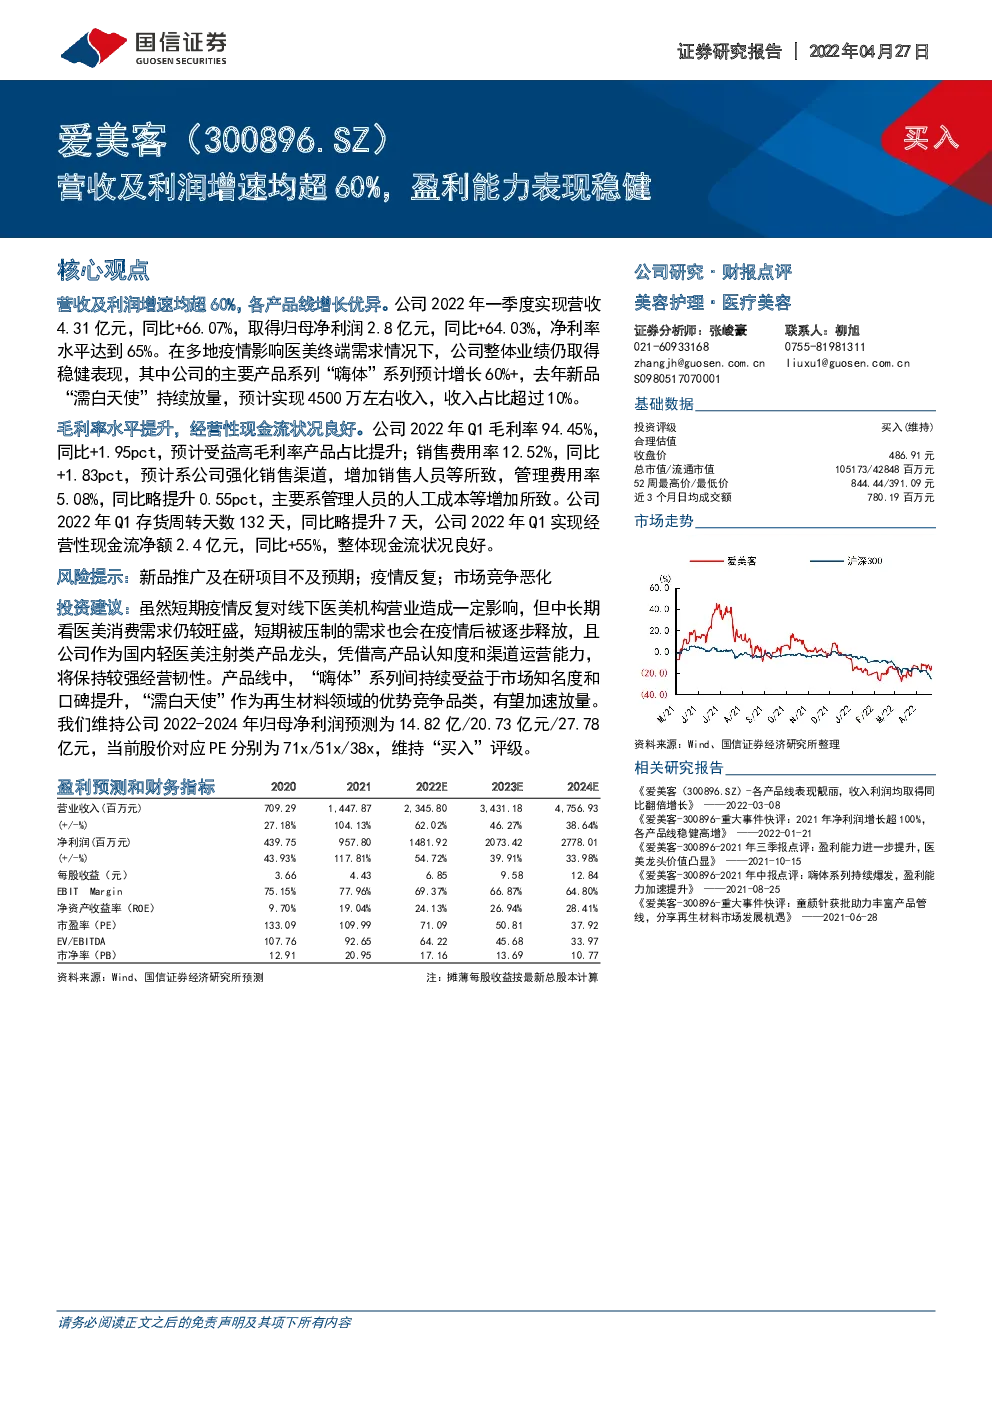Open related report dated 2021-10-15
Image resolution: width=992 pixels, height=1403 pixels.
point(784,854)
